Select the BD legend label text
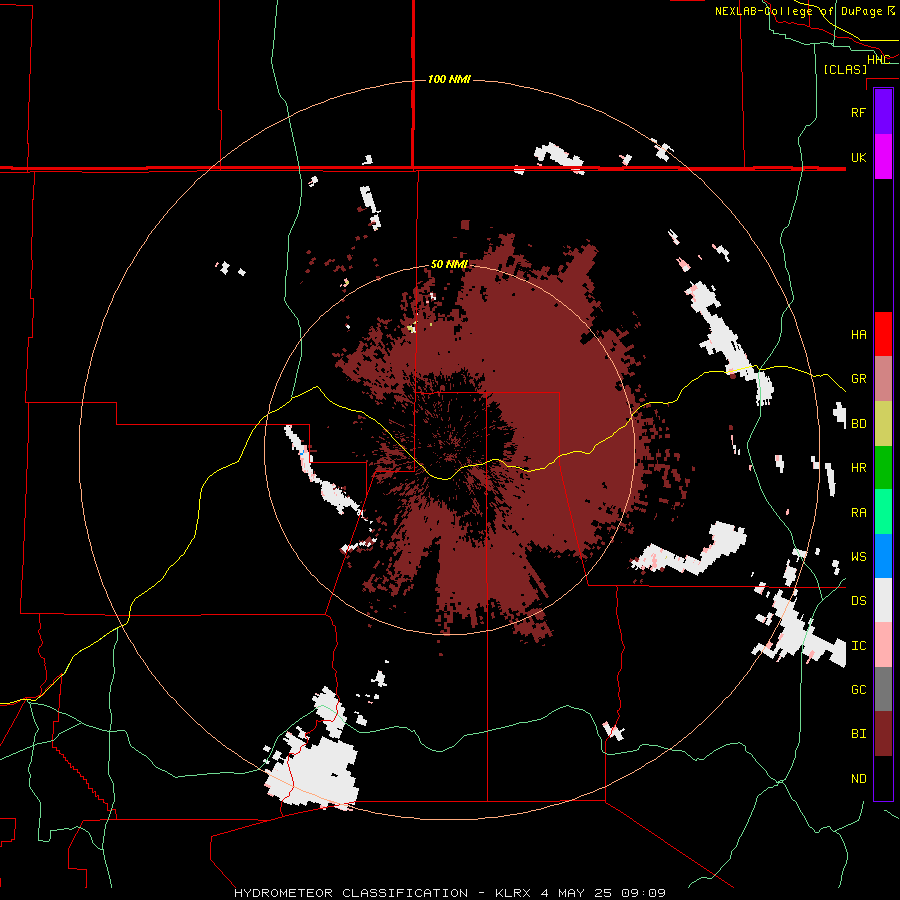Image resolution: width=900 pixels, height=900 pixels. [858, 424]
